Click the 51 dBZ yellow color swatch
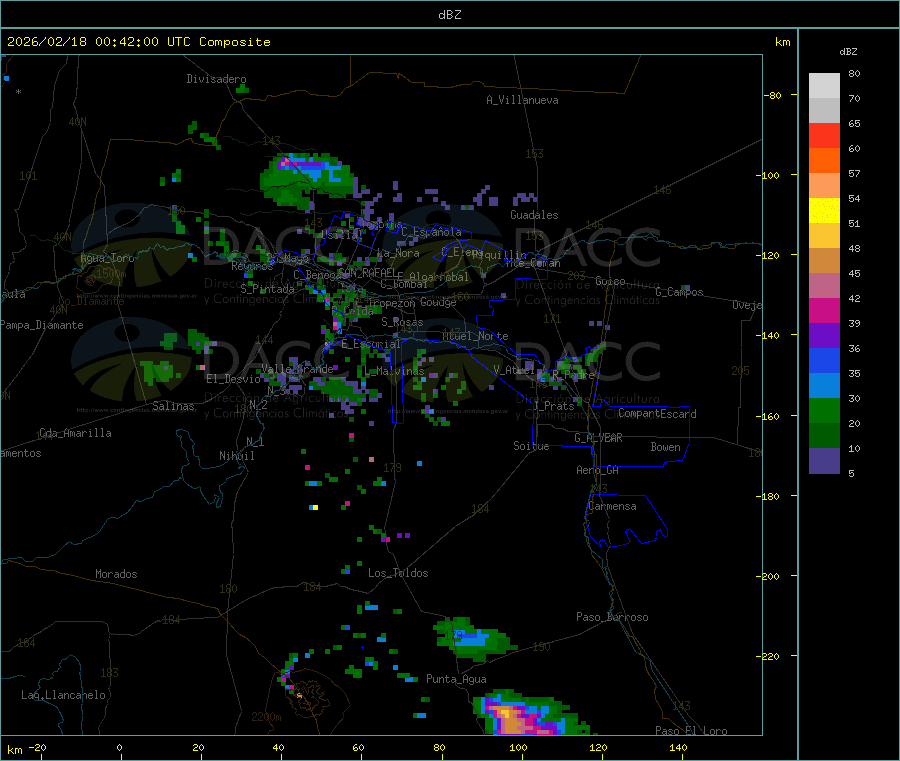The image size is (900, 761). (824, 211)
